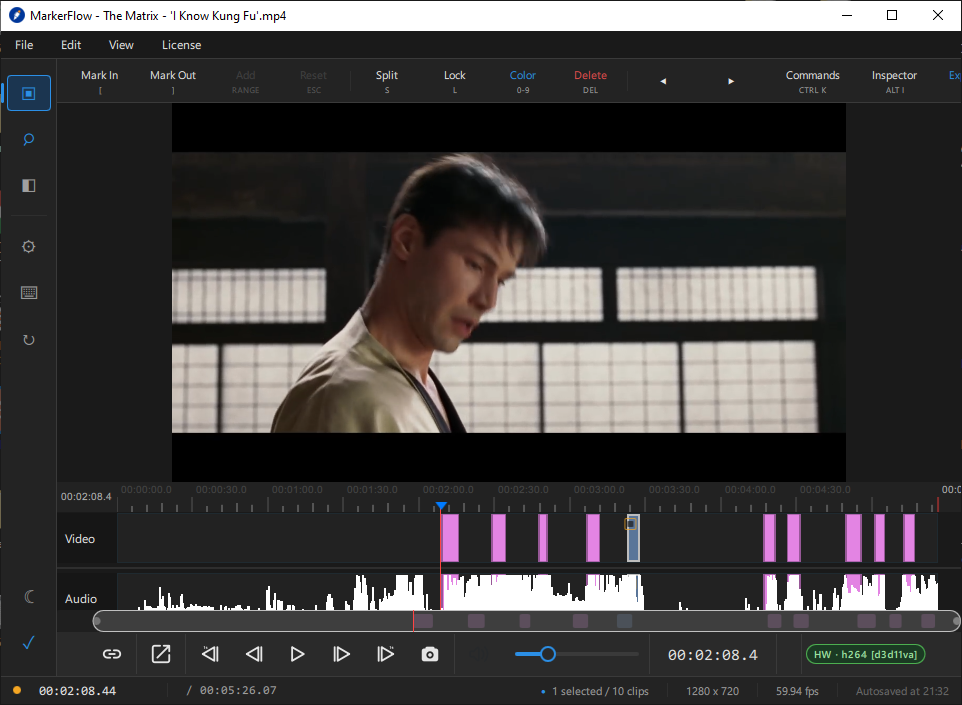
Task: Open the Inspector panel
Action: click(895, 81)
